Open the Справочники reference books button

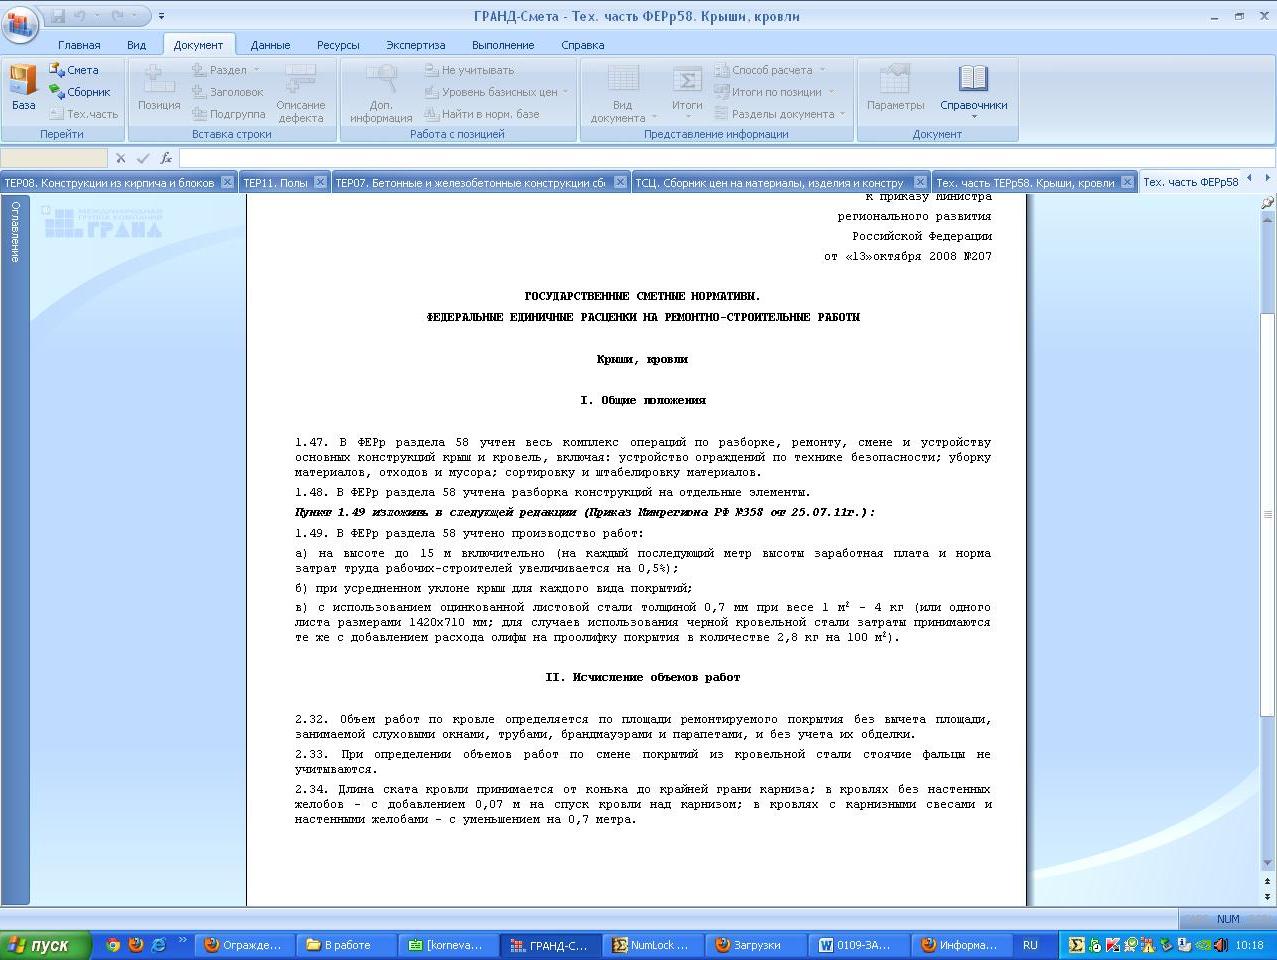point(973,88)
